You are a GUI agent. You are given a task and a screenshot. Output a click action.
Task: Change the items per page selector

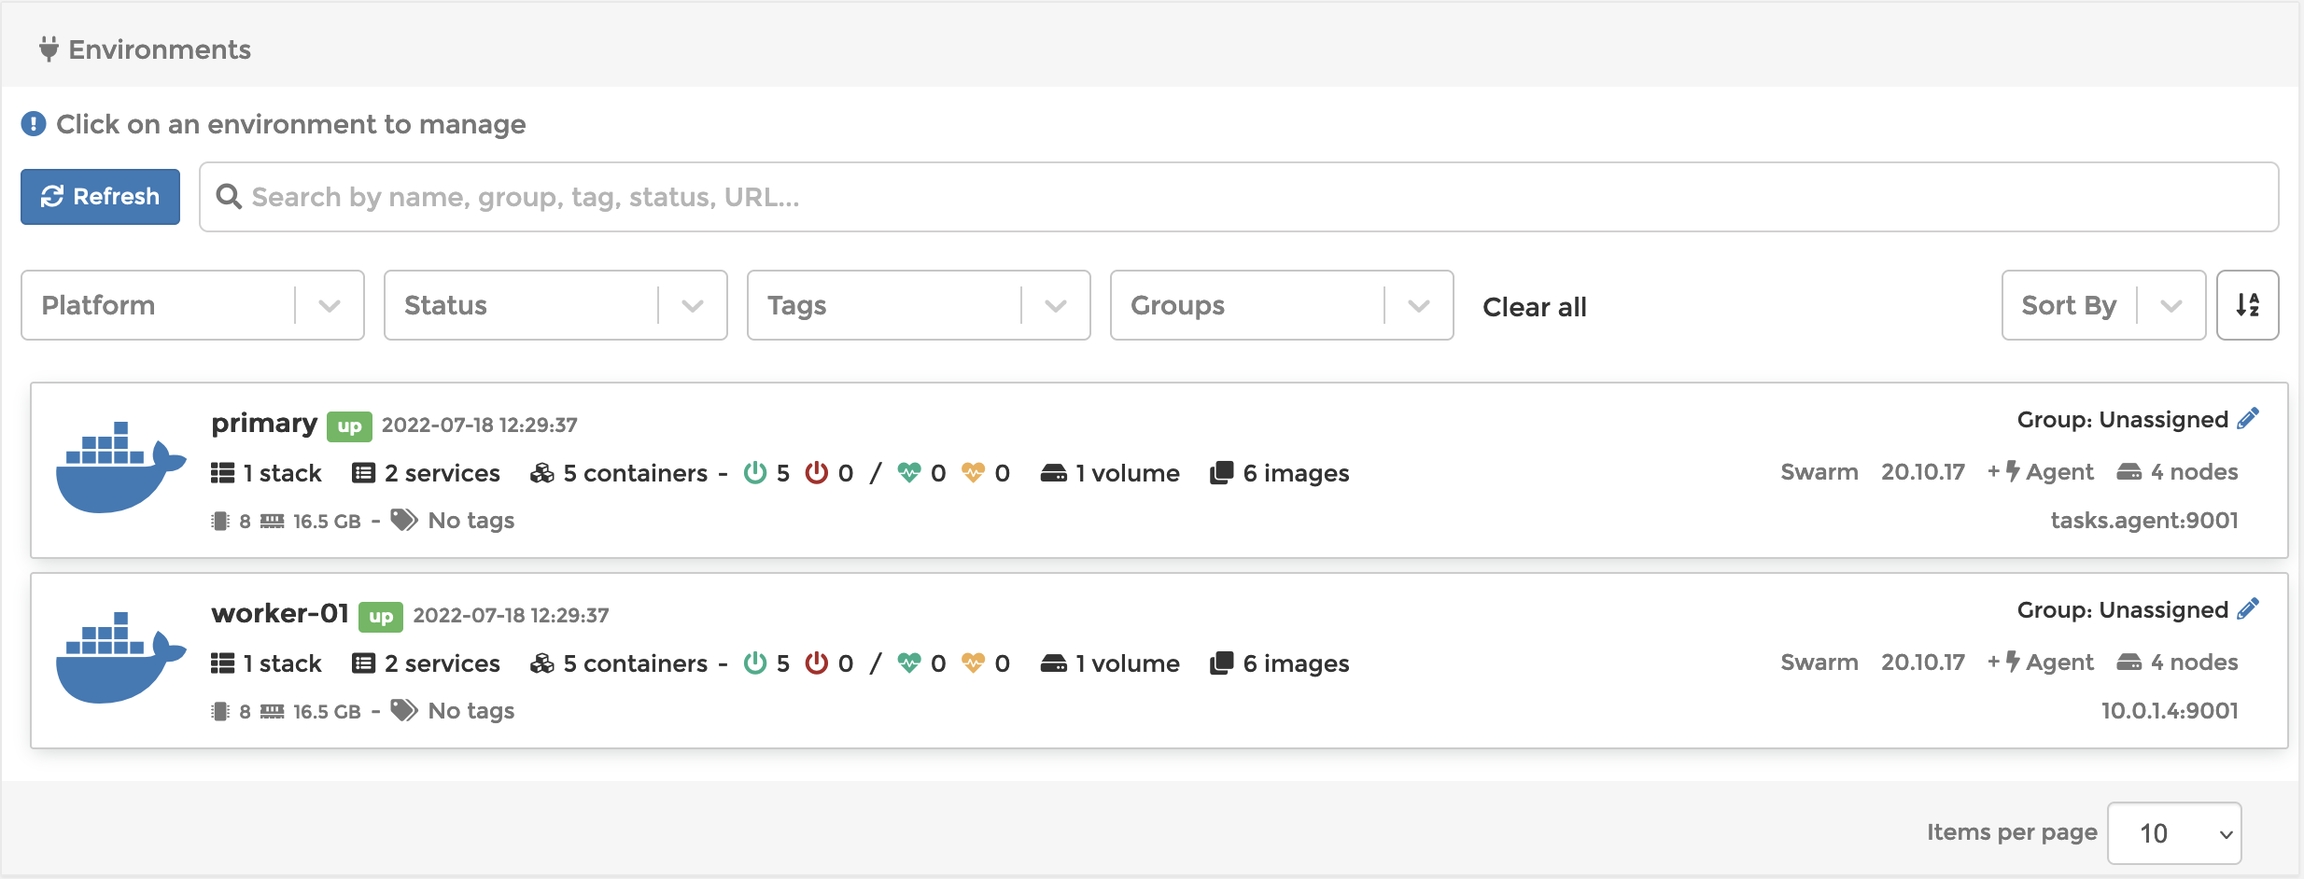click(x=2174, y=833)
